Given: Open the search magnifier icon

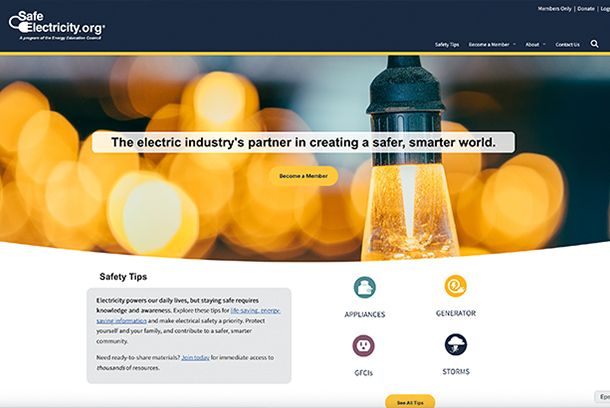Looking at the screenshot, I should pyautogui.click(x=594, y=44).
